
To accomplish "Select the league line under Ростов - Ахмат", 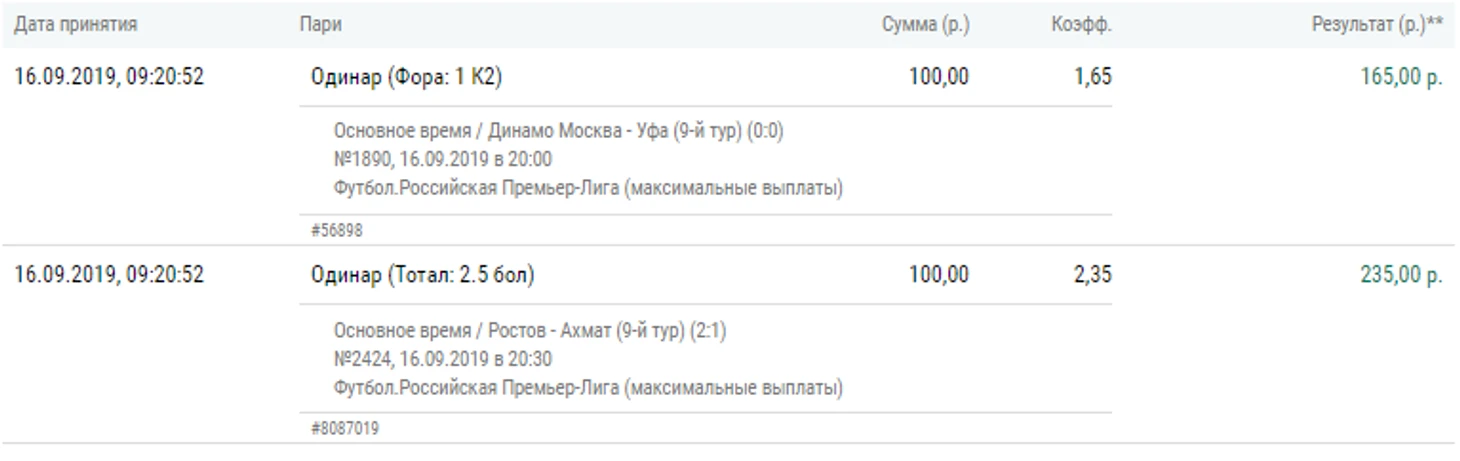I will pyautogui.click(x=588, y=387).
